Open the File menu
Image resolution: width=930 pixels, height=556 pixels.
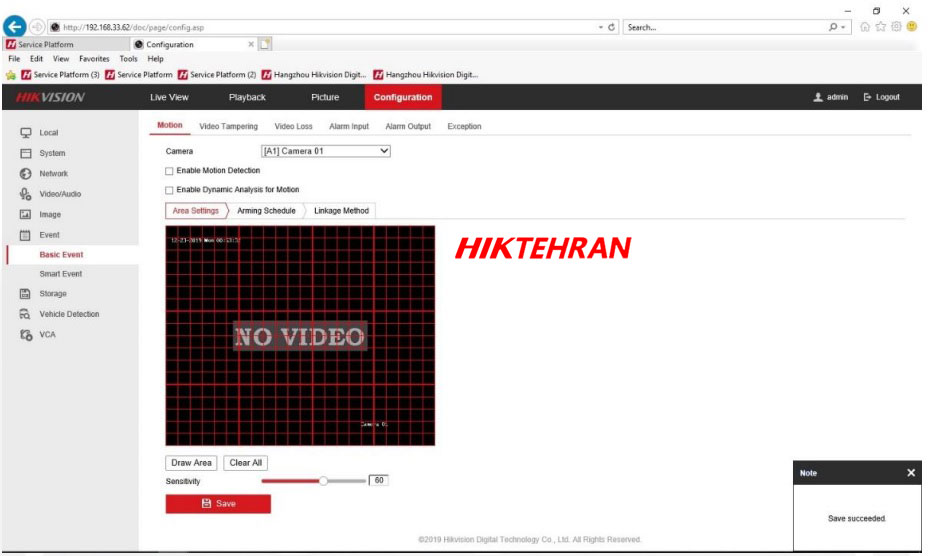click(x=14, y=59)
